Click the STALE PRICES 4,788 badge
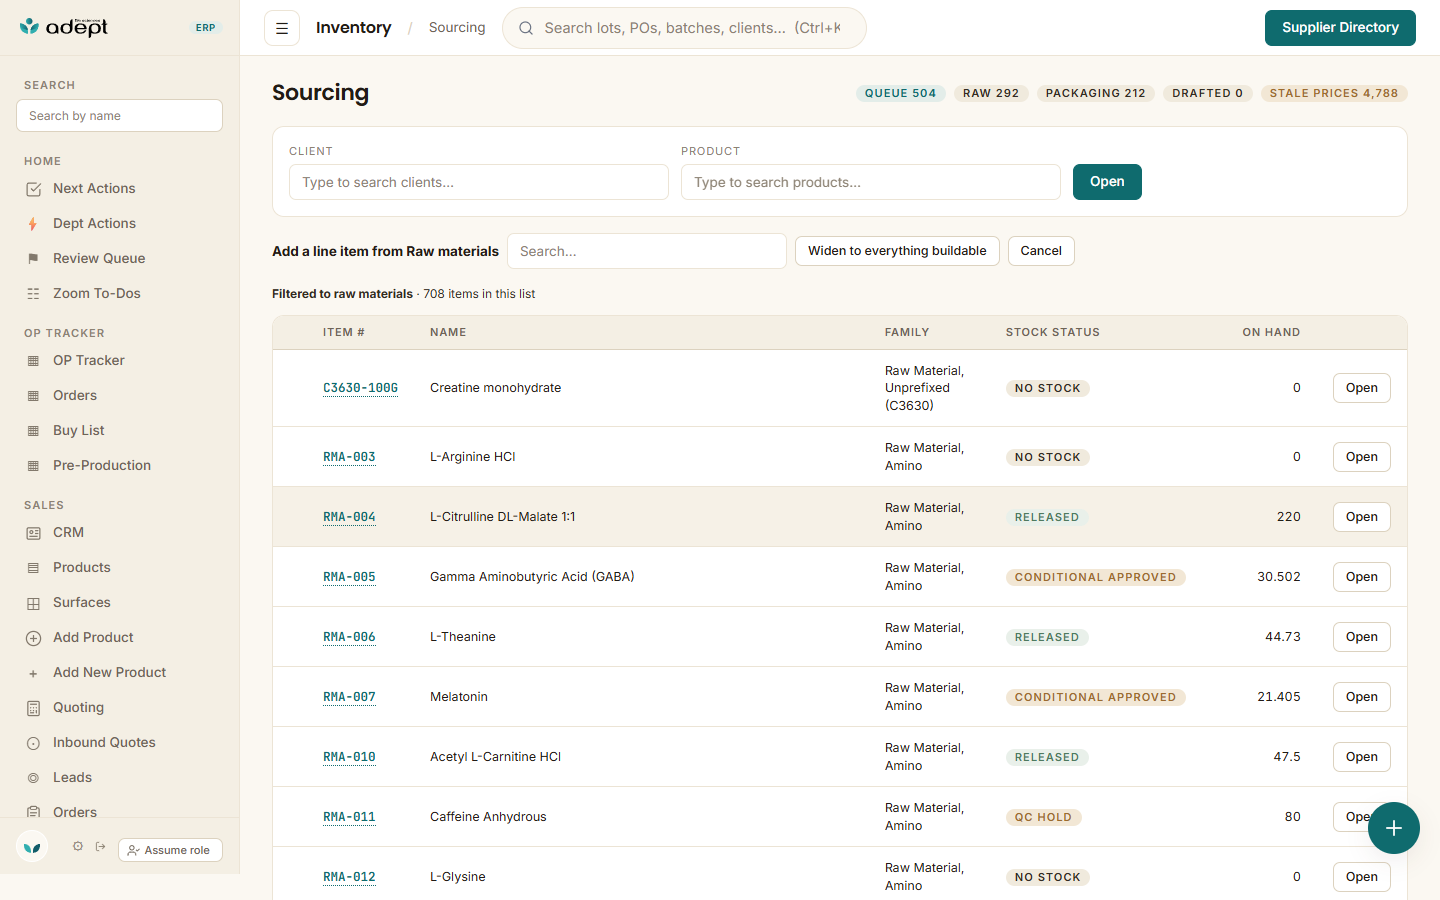This screenshot has height=900, width=1440. (1334, 93)
